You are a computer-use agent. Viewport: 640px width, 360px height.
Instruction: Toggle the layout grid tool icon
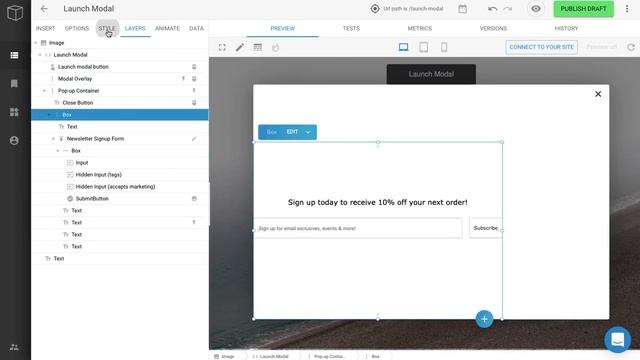[x=258, y=47]
